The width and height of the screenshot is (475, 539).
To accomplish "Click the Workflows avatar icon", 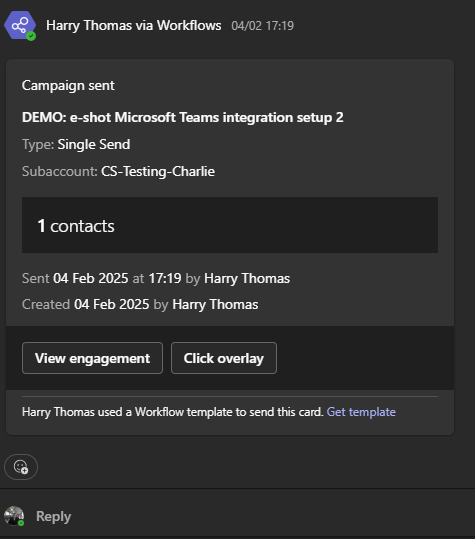I will (20, 25).
